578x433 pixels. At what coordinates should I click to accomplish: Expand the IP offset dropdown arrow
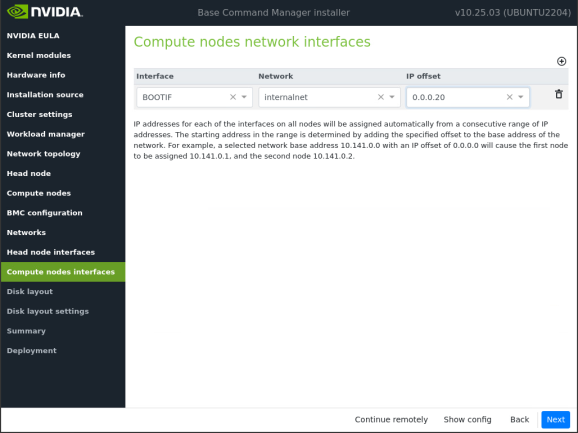(520, 97)
